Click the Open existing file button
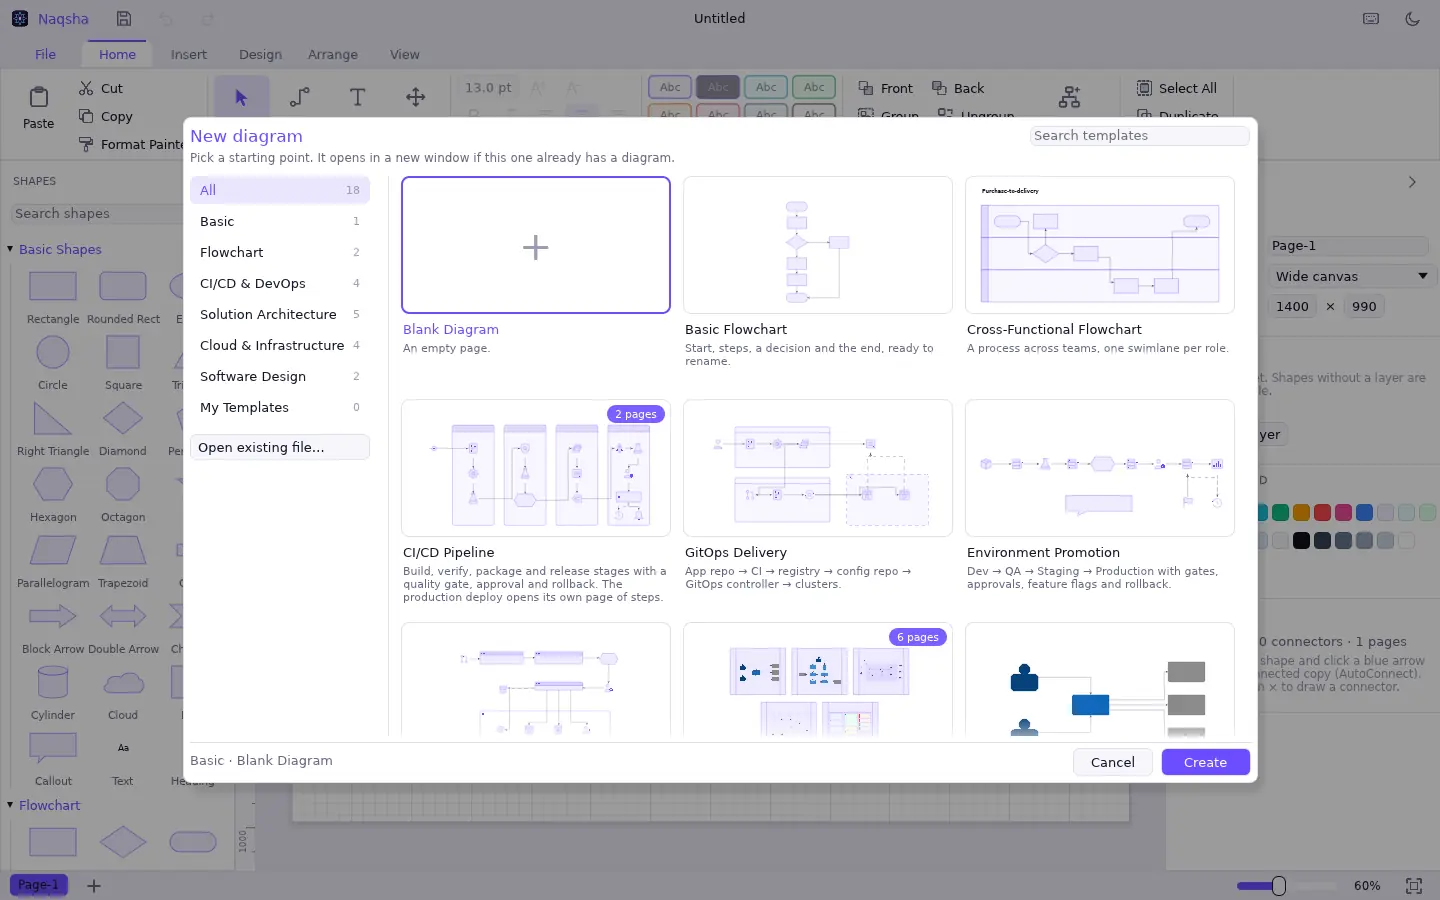The height and width of the screenshot is (900, 1440). pyautogui.click(x=280, y=447)
